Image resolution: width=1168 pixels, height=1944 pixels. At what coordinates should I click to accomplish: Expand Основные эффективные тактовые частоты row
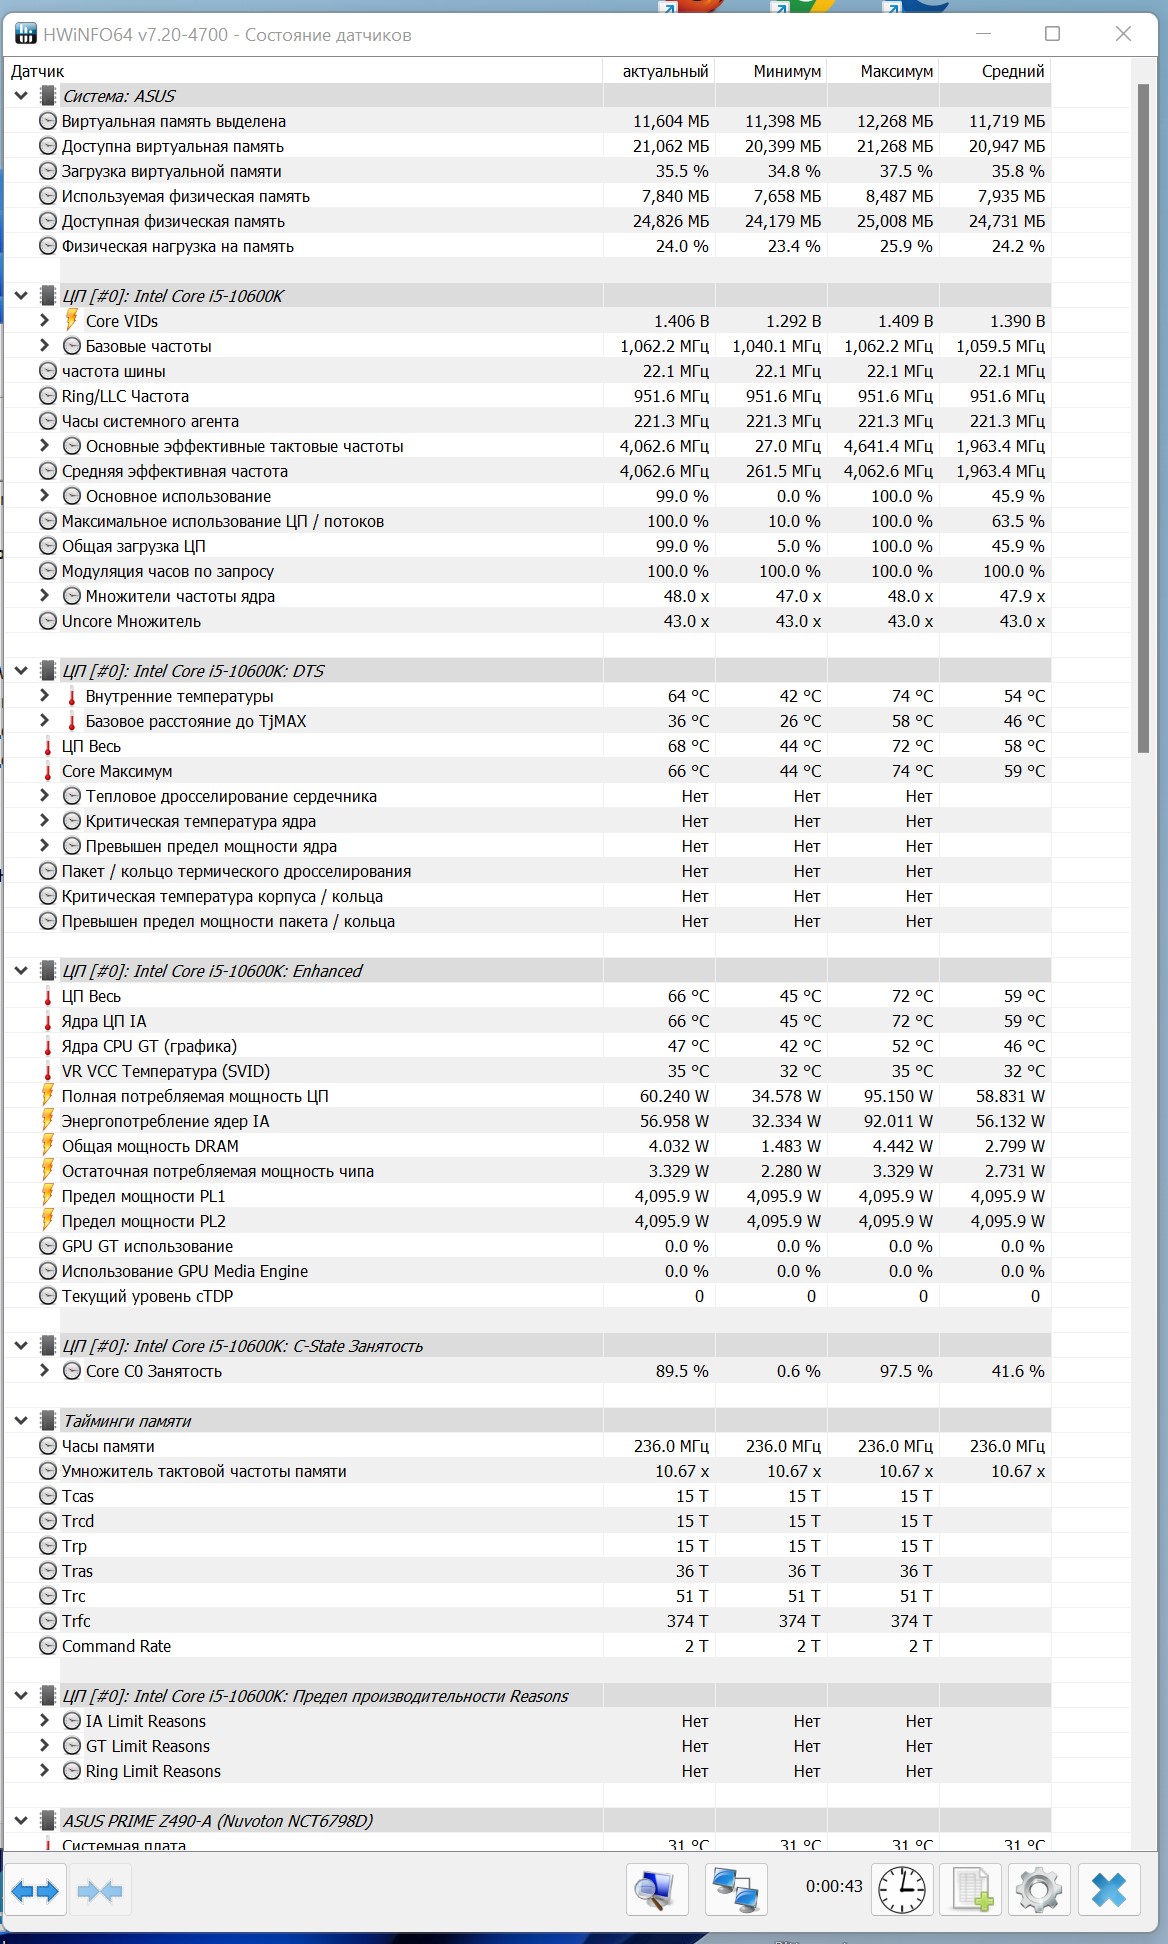coord(44,446)
